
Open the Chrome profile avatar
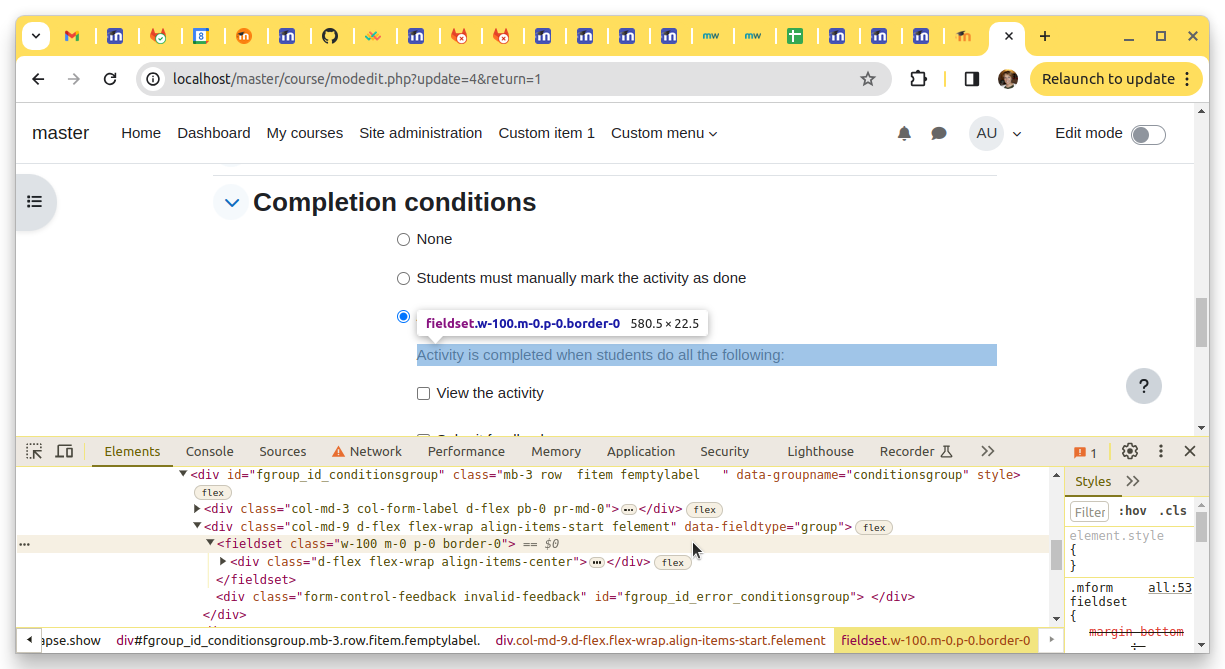1008,79
